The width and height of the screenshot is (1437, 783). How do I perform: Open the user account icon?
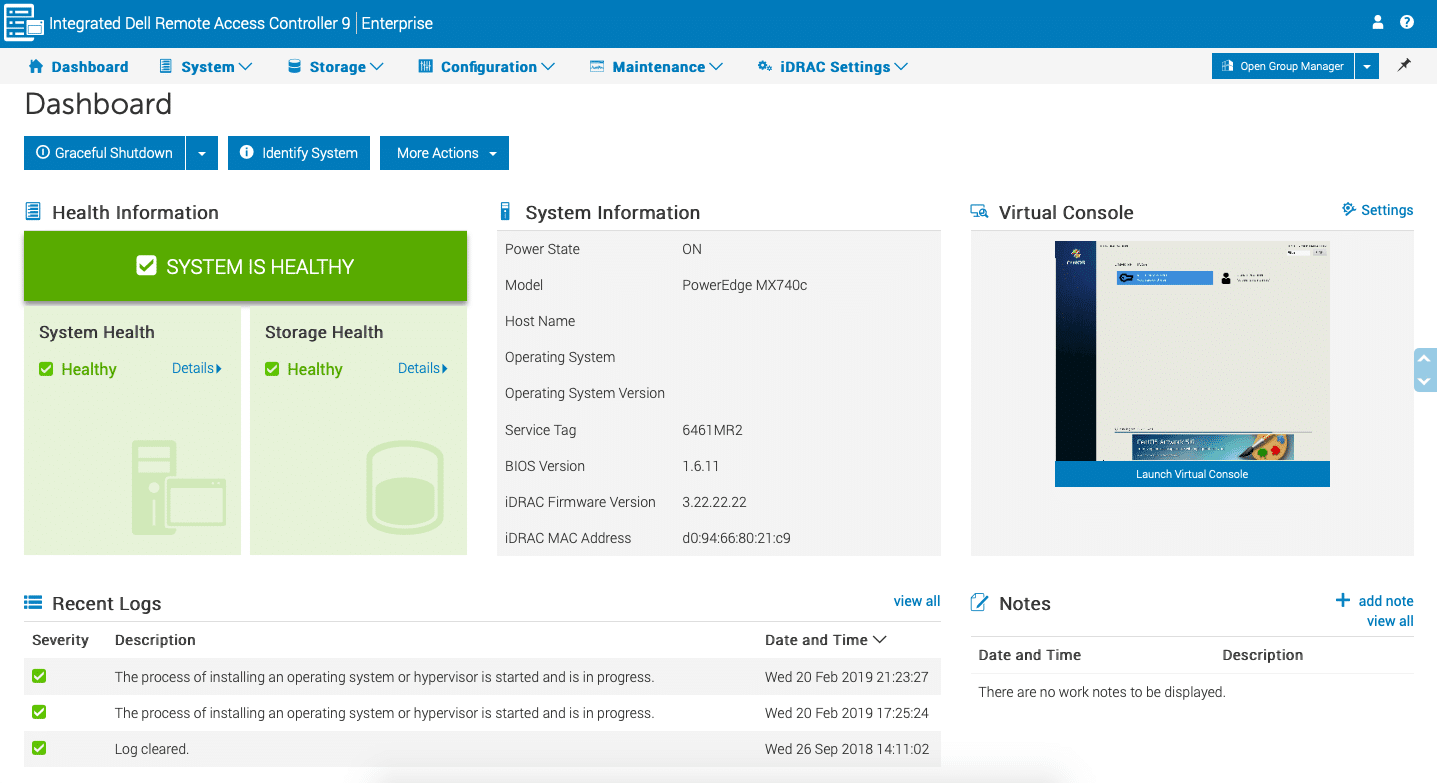click(1378, 22)
